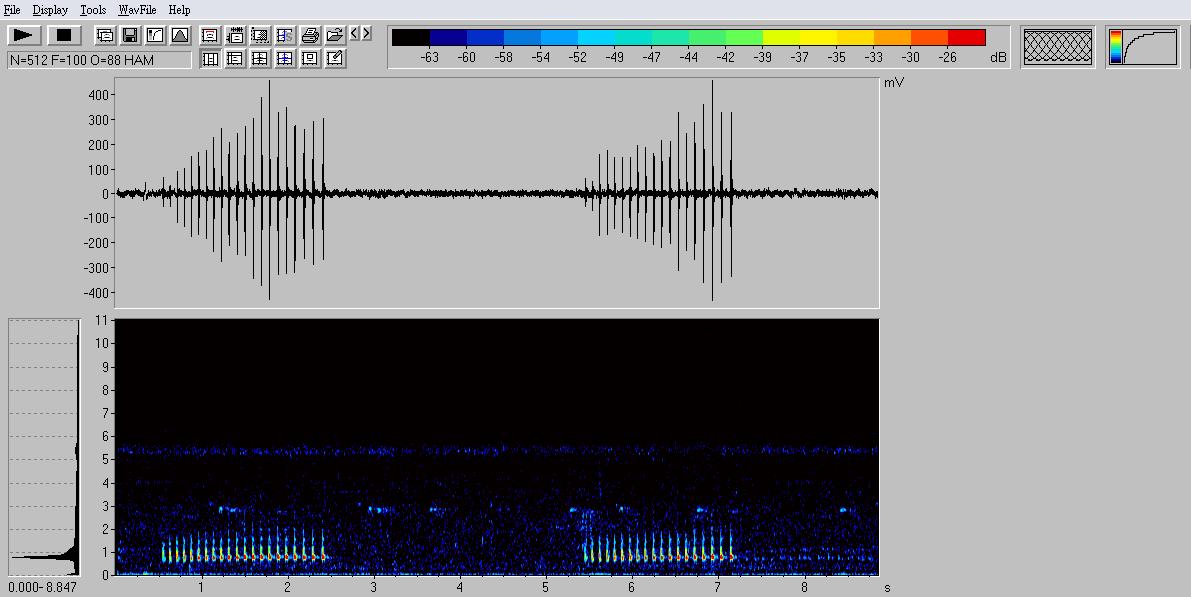The width and height of the screenshot is (1191, 597).
Task: Click the bell-shaped window function icon
Action: [180, 35]
